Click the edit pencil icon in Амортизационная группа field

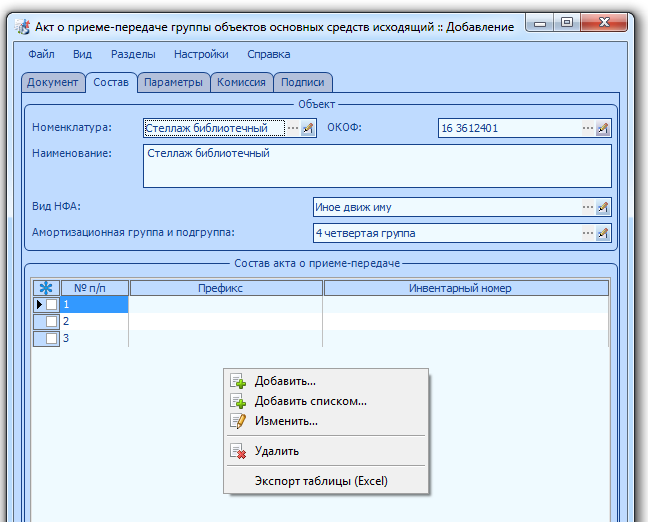603,234
